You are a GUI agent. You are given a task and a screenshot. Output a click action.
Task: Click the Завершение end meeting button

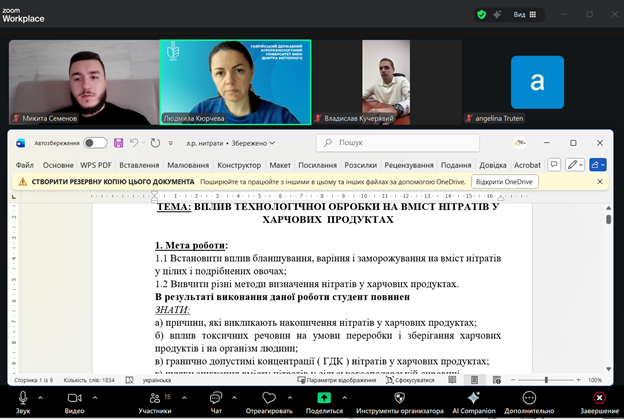(x=598, y=398)
